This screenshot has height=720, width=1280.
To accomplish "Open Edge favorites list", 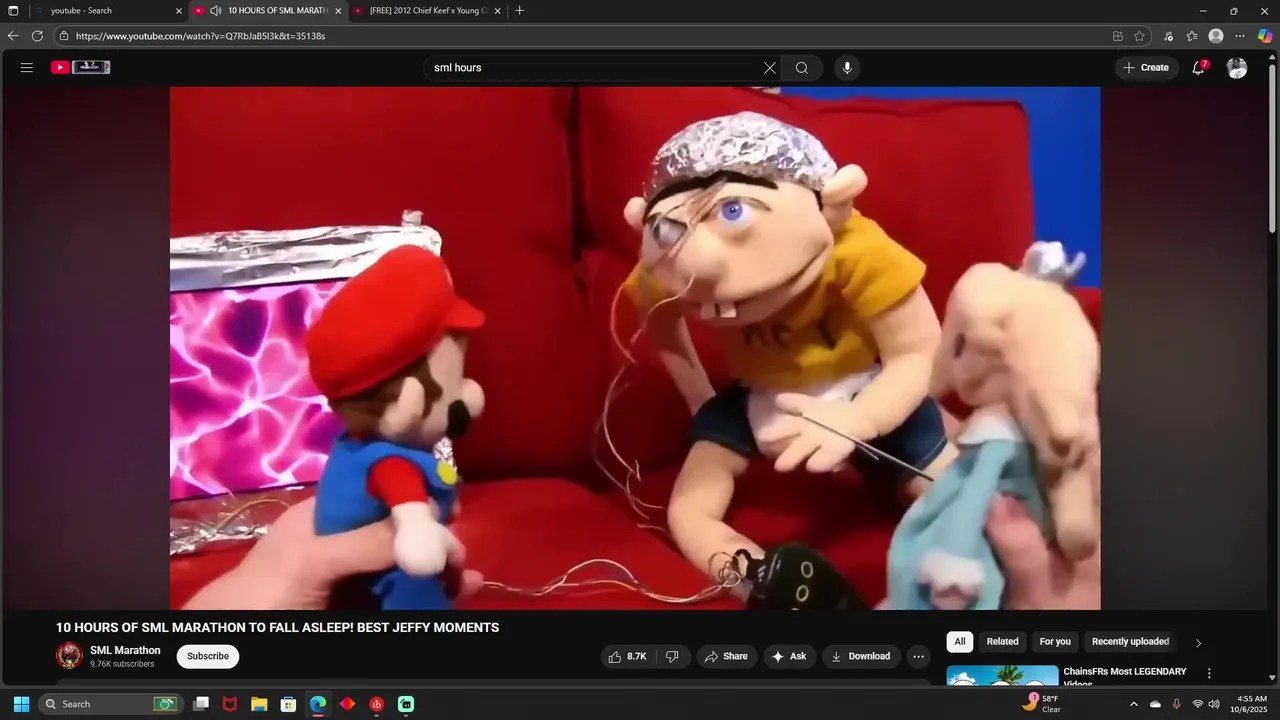I will pyautogui.click(x=1192, y=36).
